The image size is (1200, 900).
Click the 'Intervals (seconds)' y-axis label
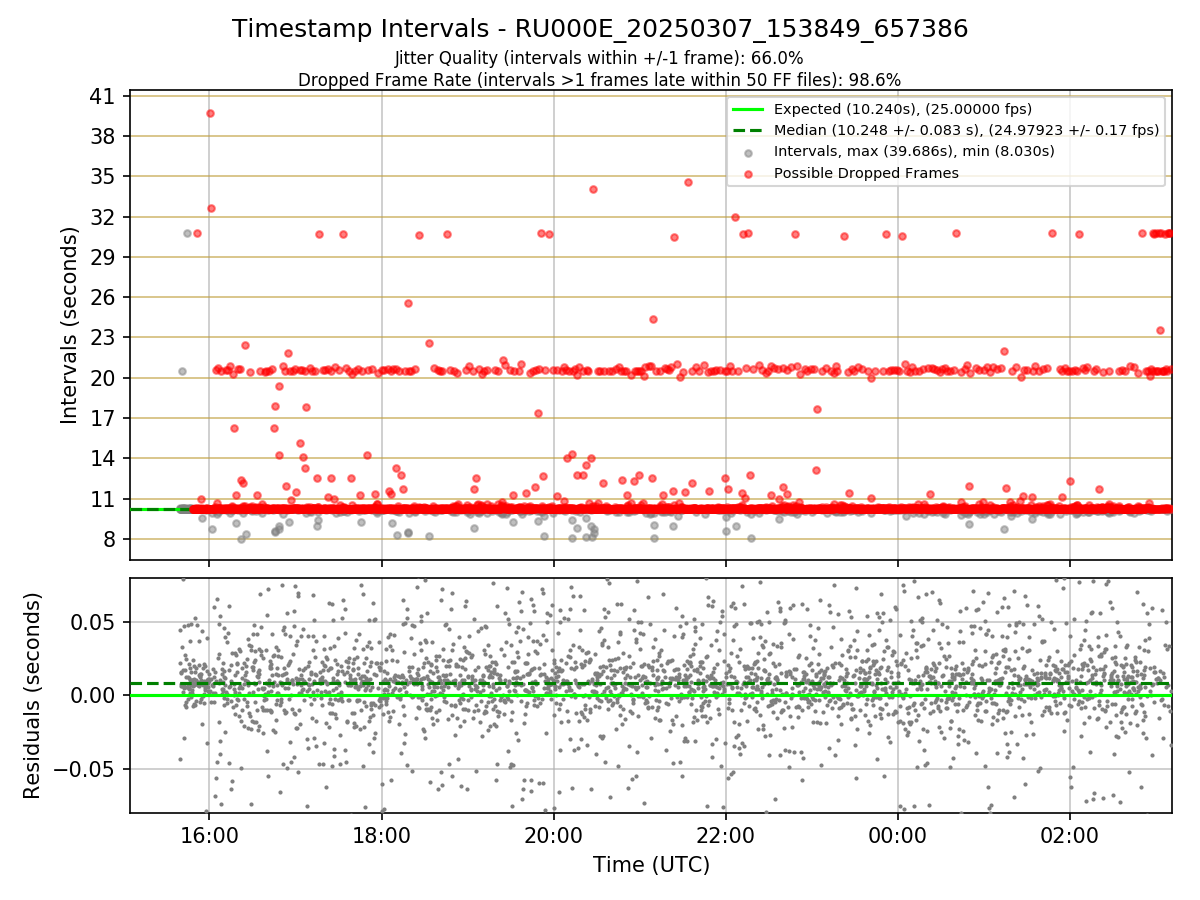[69, 325]
